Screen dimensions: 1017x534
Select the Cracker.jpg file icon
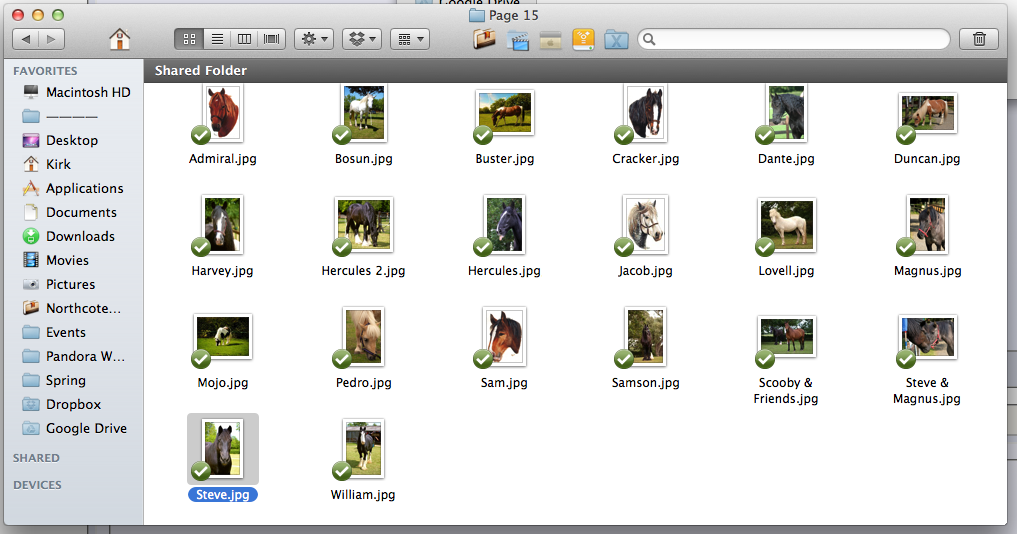click(x=645, y=114)
